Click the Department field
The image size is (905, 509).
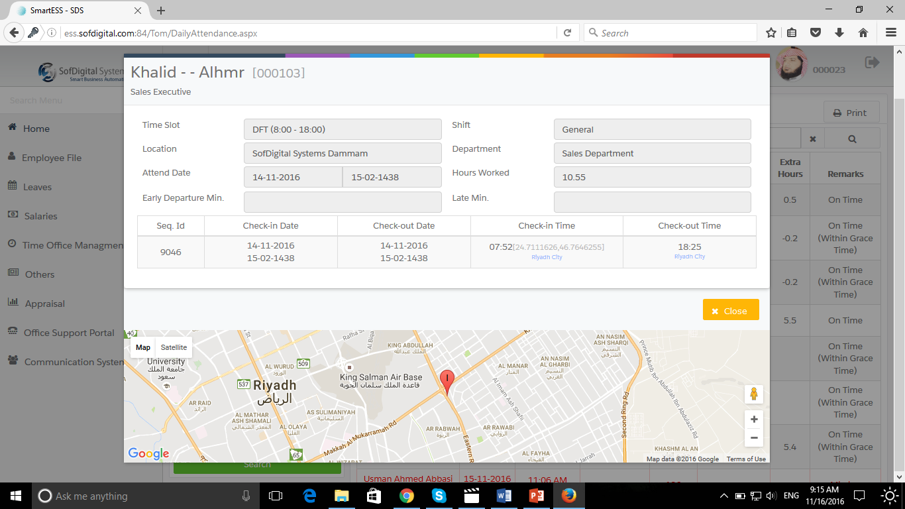(x=652, y=153)
